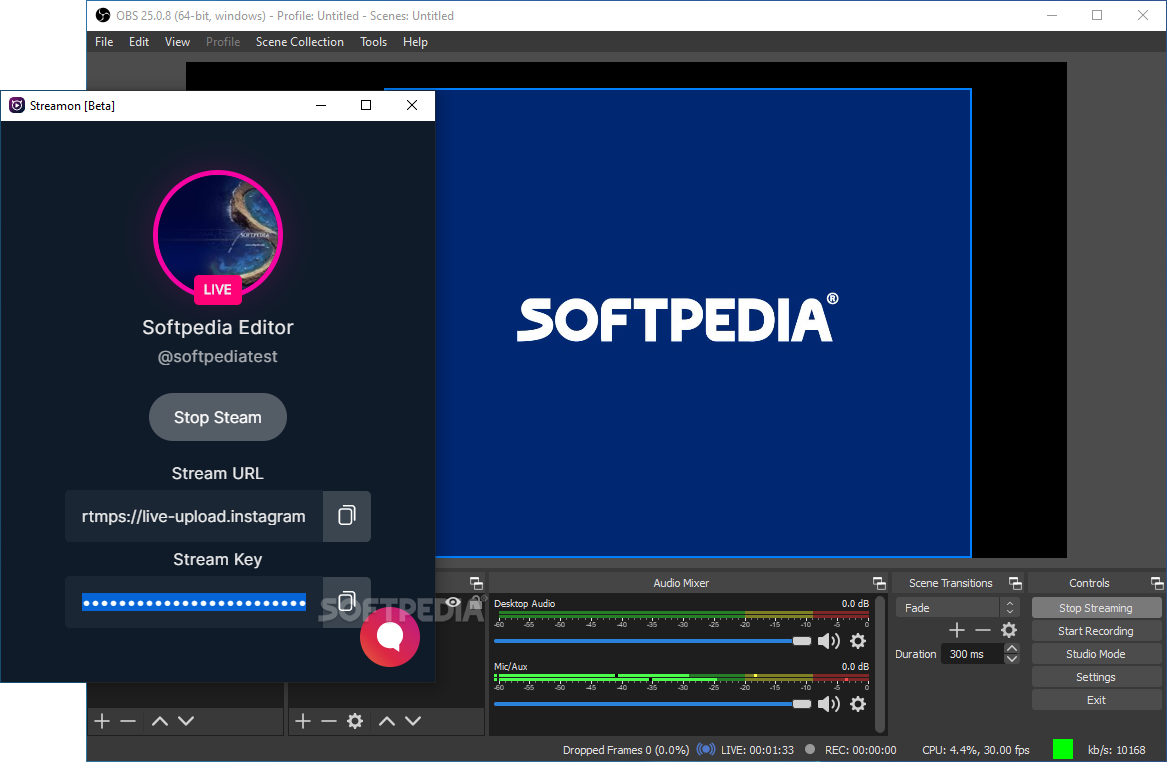This screenshot has width=1167, height=762.
Task: Click the Streamon title bar icon
Action: coord(16,106)
